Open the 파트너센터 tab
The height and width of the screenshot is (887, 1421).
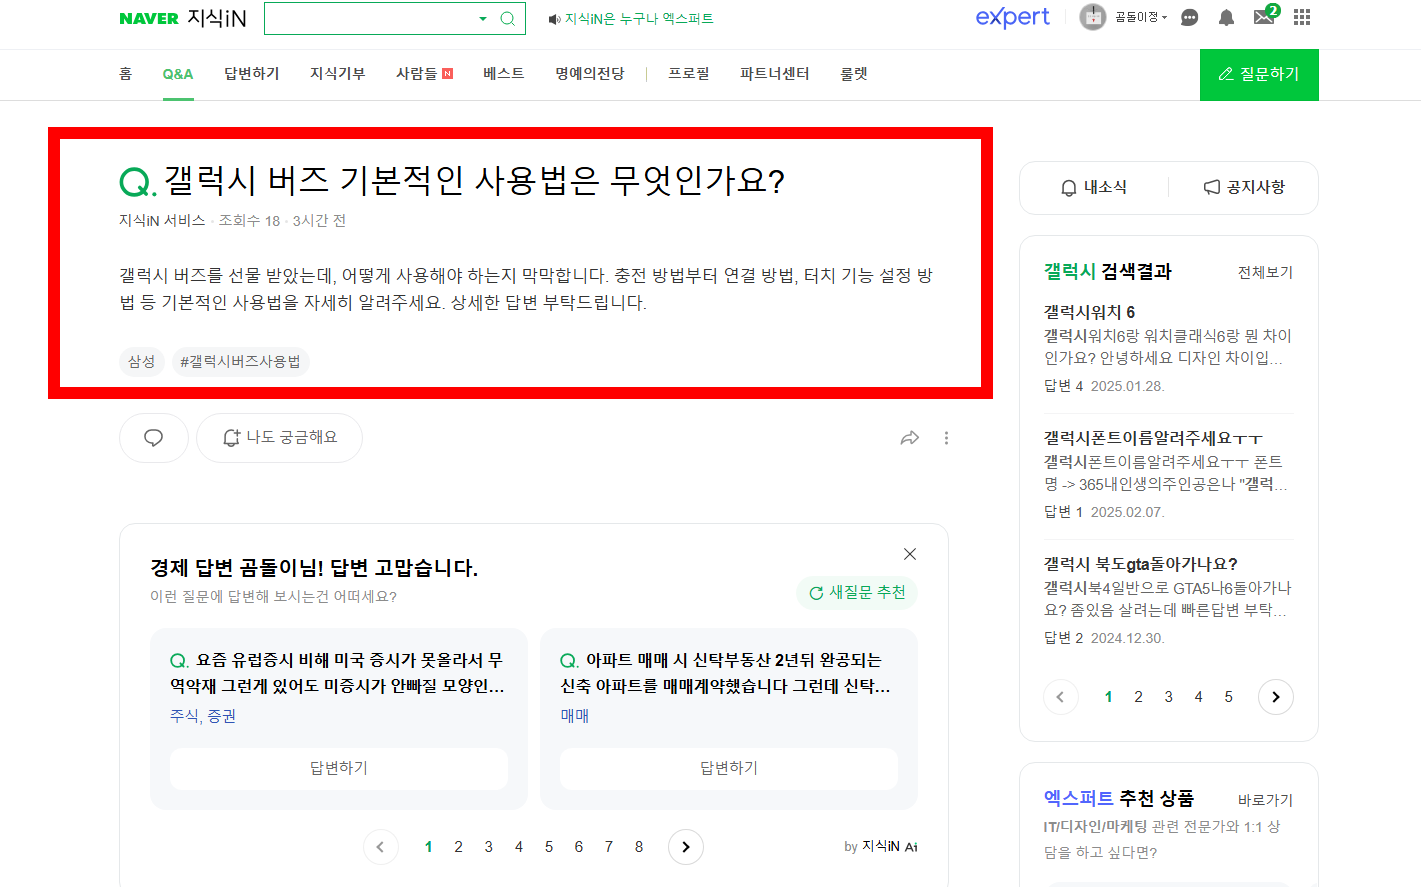775,74
